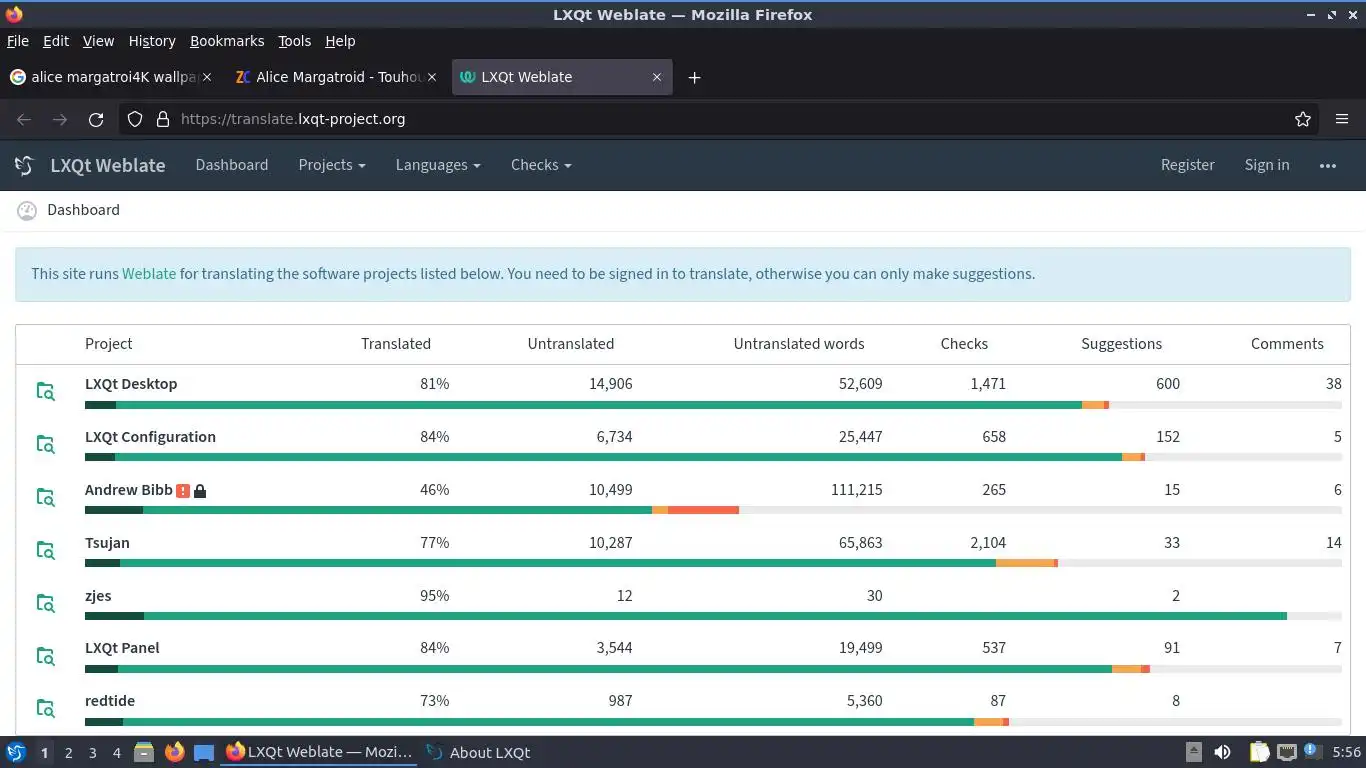Open the Help menu
The image size is (1366, 768).
pos(340,41)
